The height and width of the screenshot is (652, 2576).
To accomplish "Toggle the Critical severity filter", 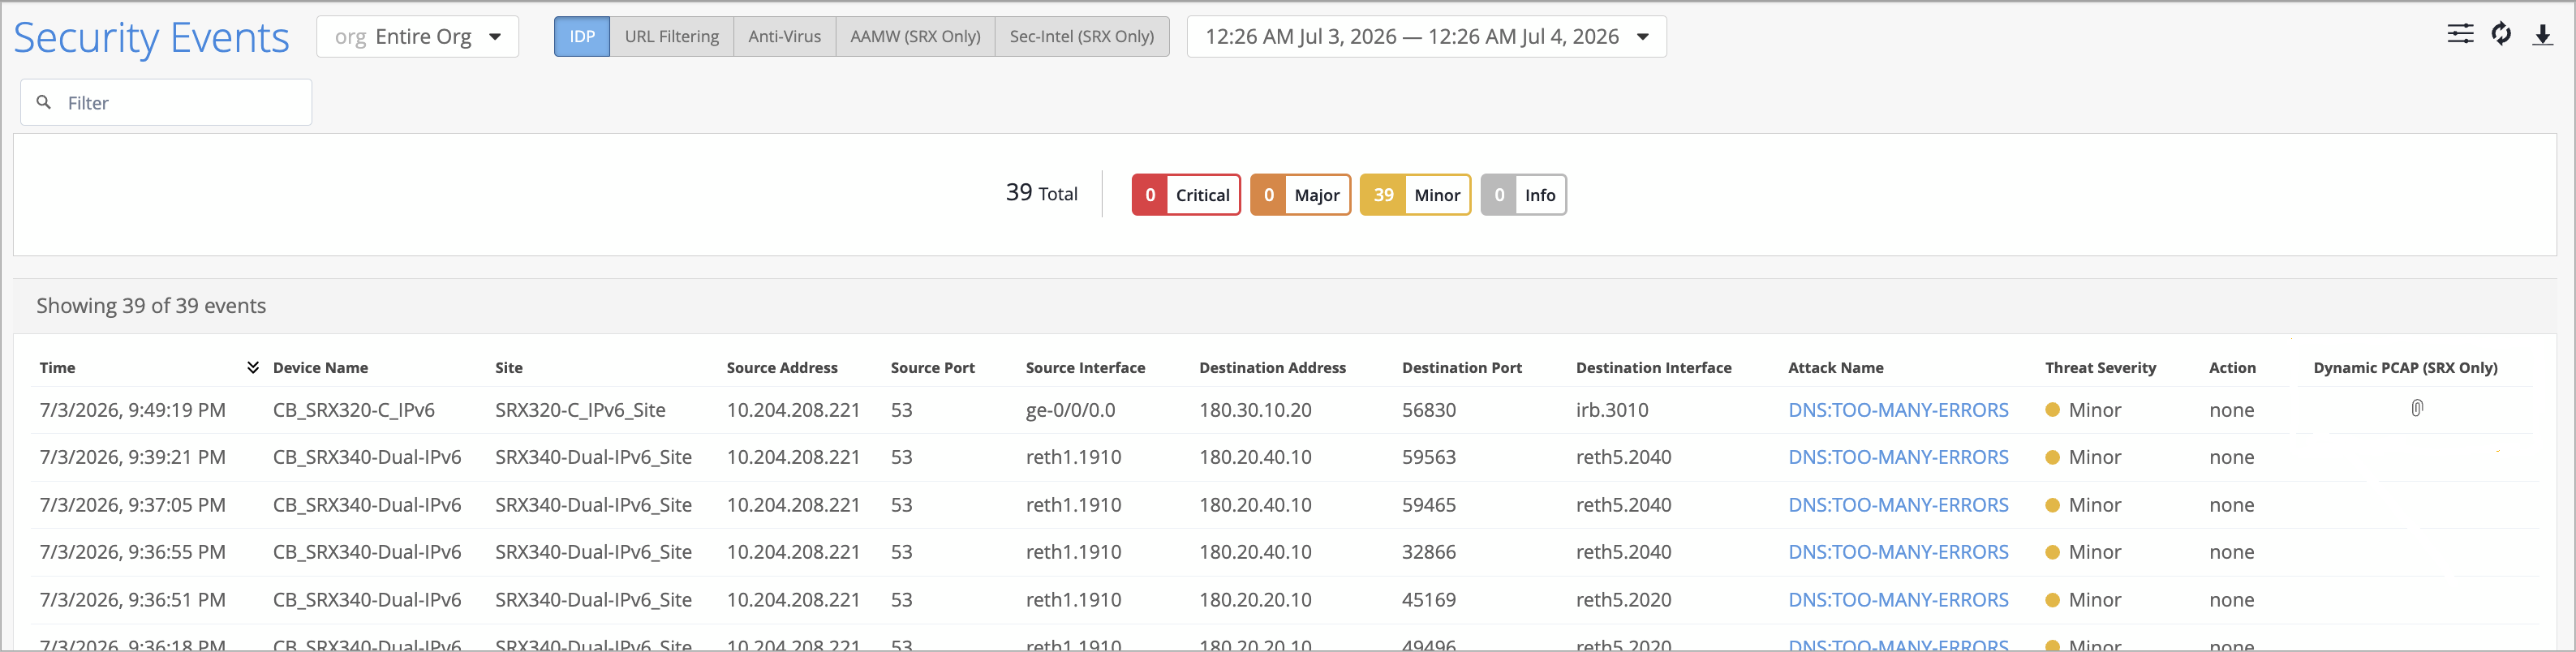I will [1186, 195].
